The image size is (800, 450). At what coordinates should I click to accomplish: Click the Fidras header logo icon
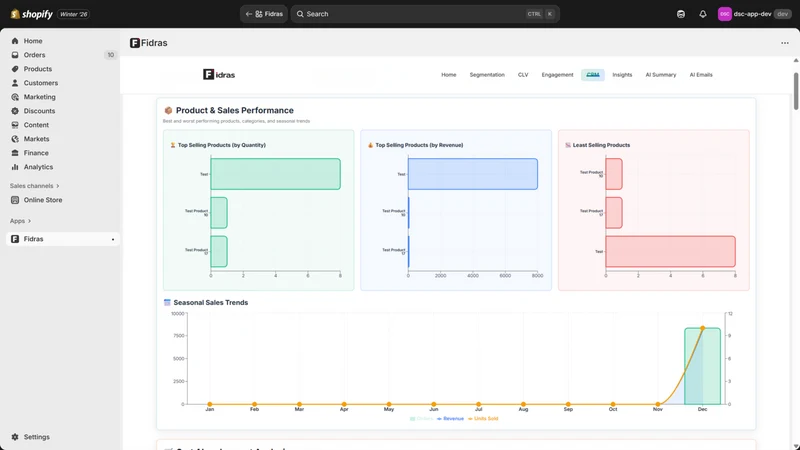(135, 43)
